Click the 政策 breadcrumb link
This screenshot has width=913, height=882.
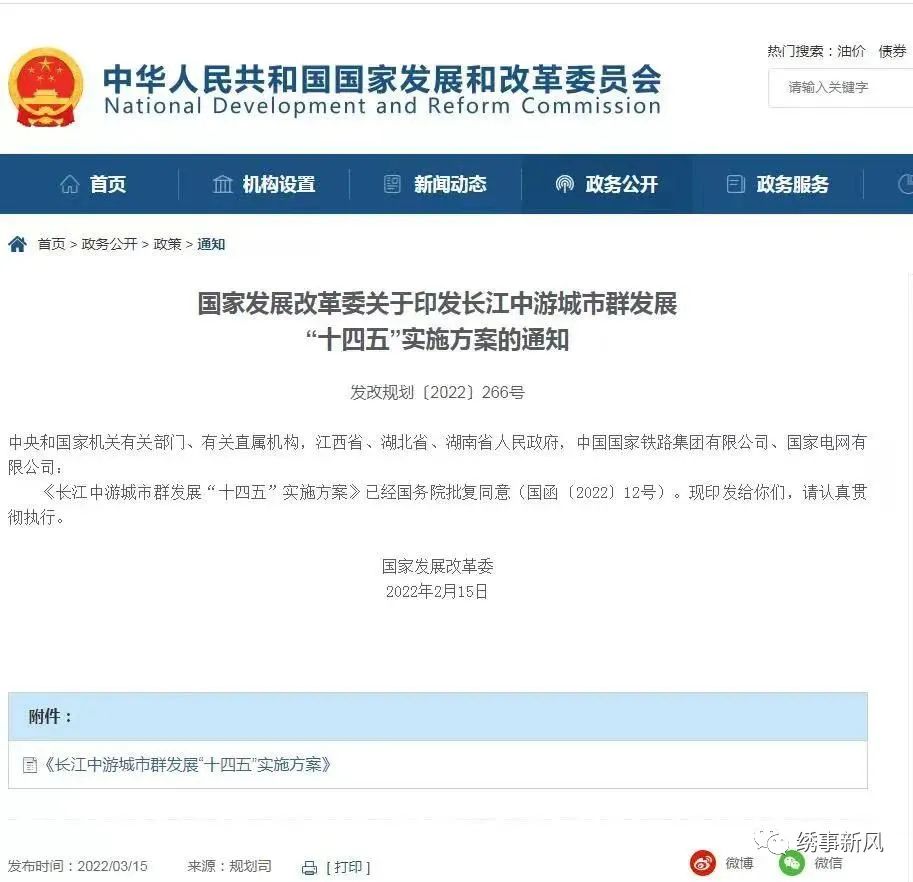pyautogui.click(x=167, y=244)
